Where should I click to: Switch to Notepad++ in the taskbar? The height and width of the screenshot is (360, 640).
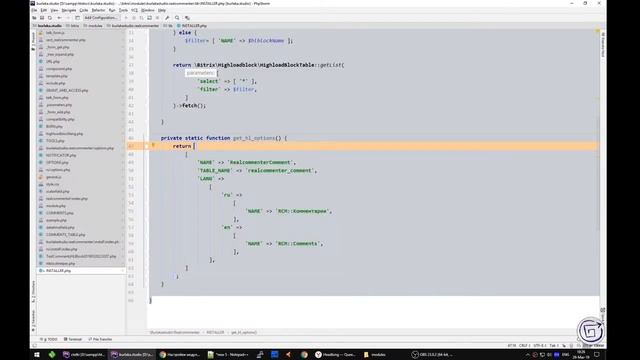[x=228, y=355]
